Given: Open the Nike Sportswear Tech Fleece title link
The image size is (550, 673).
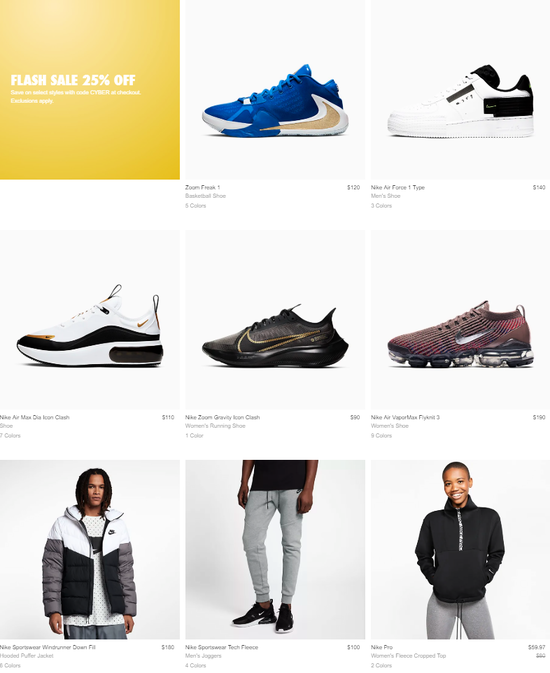Looking at the screenshot, I should click(222, 647).
